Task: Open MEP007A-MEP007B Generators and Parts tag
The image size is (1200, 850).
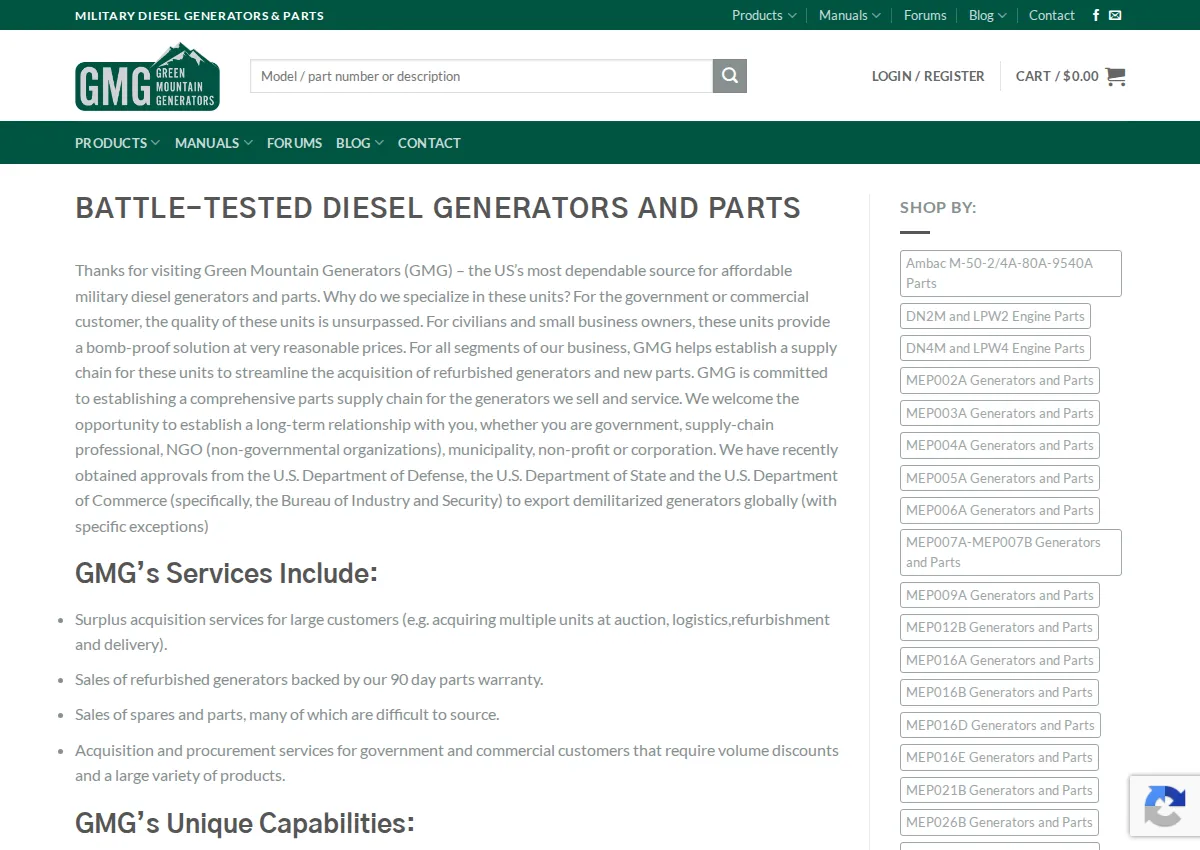Action: (1010, 552)
